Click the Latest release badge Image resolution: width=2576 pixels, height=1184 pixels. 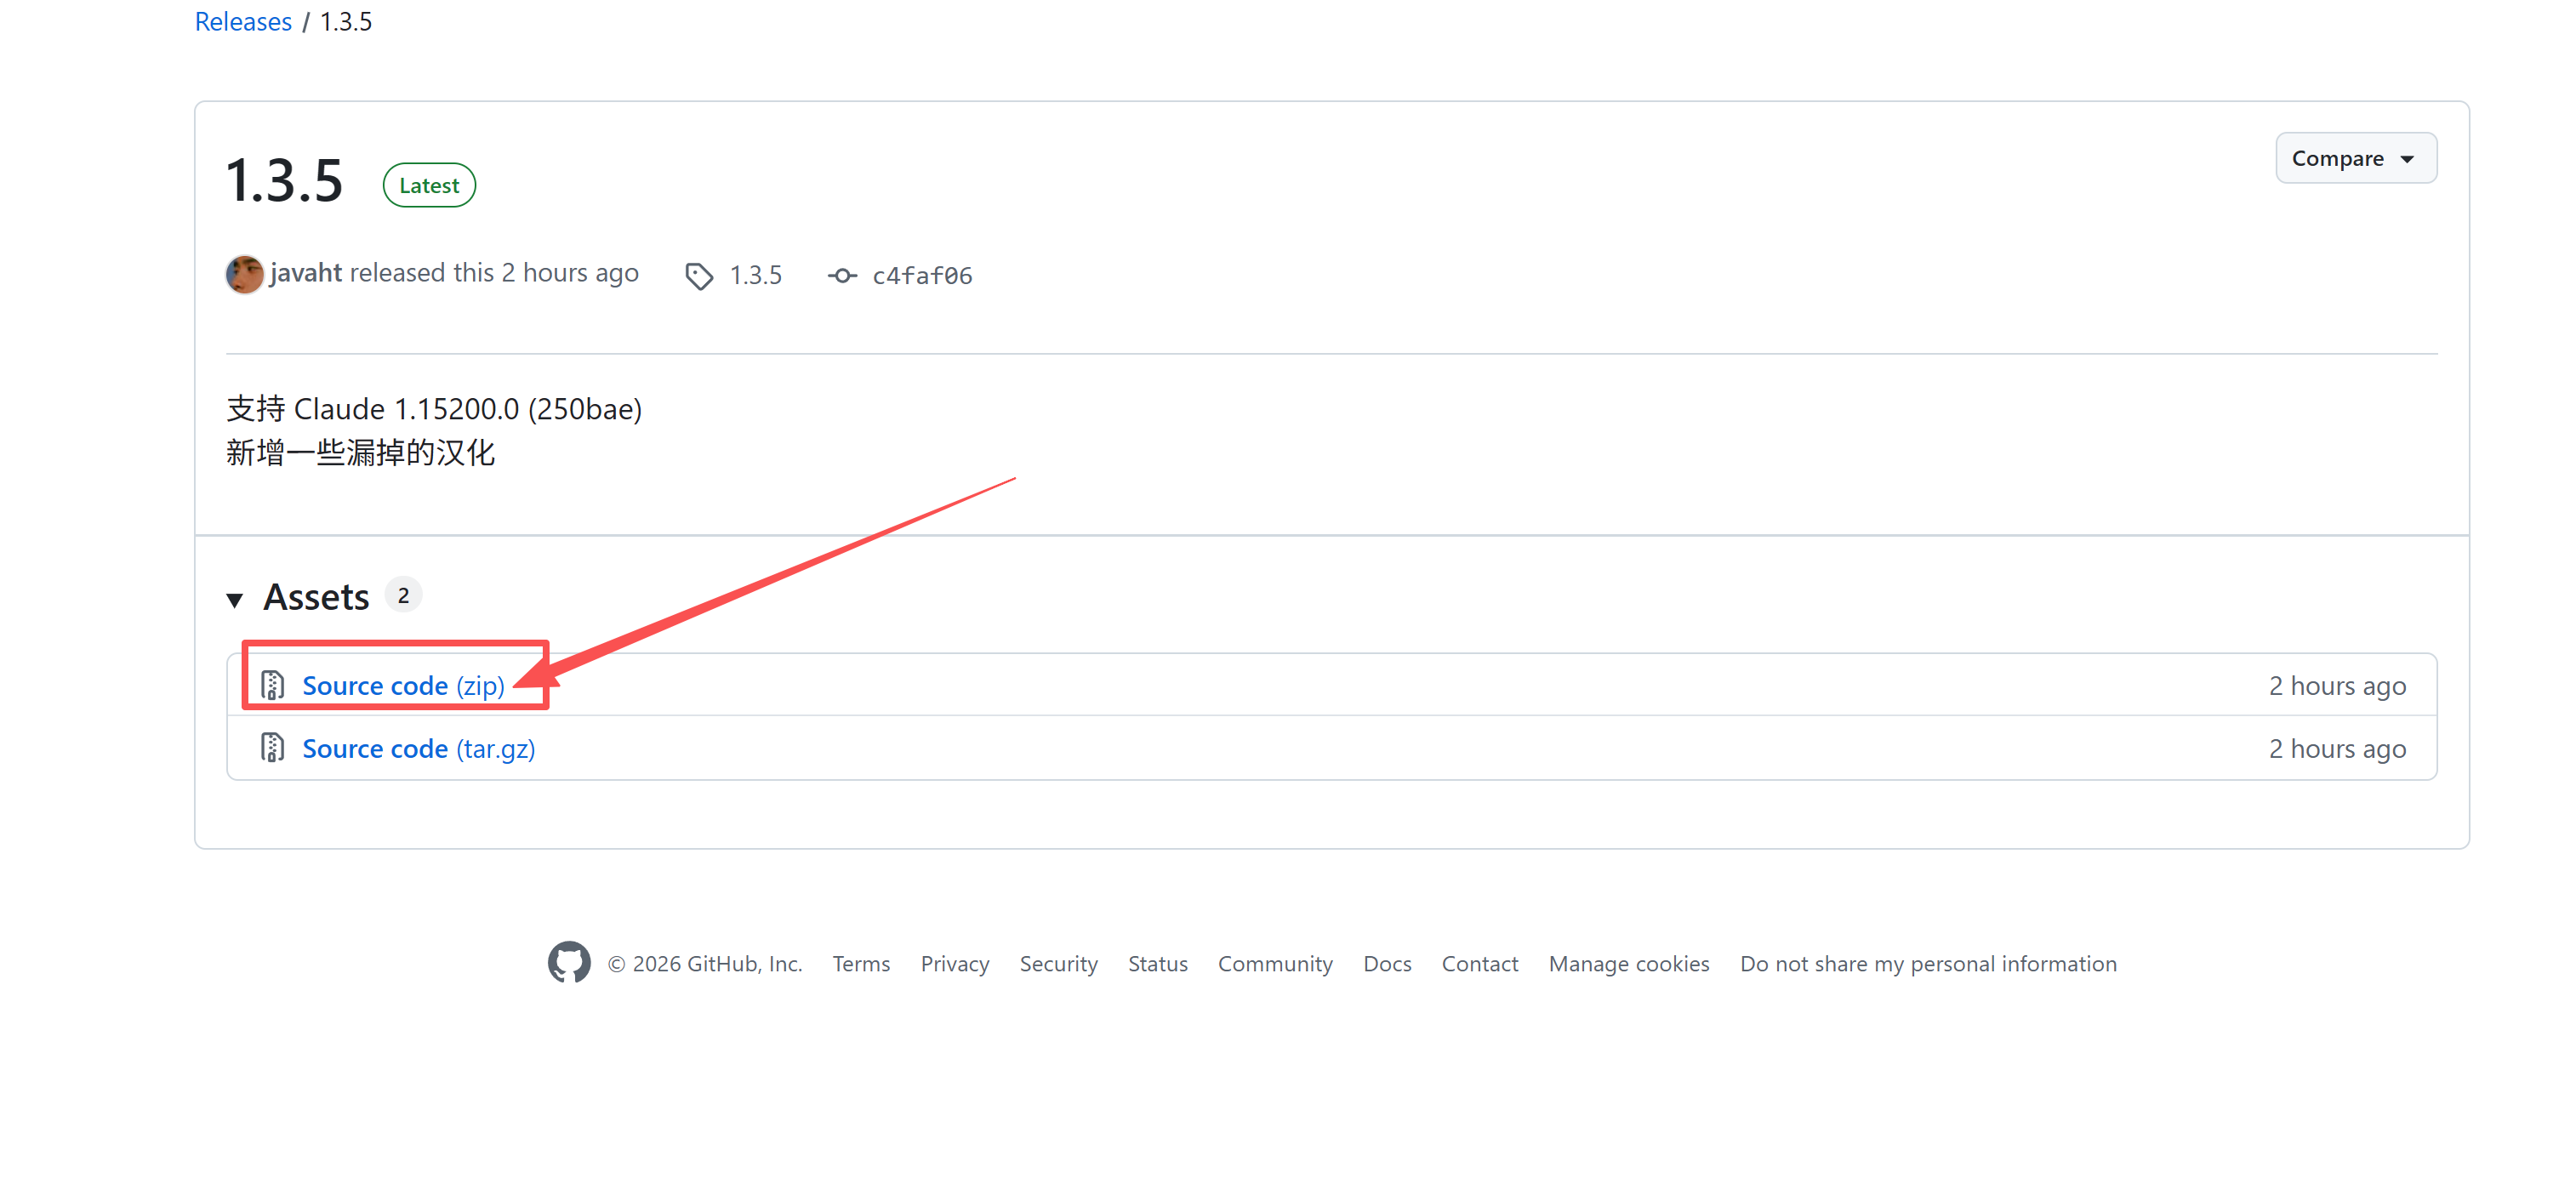[429, 185]
